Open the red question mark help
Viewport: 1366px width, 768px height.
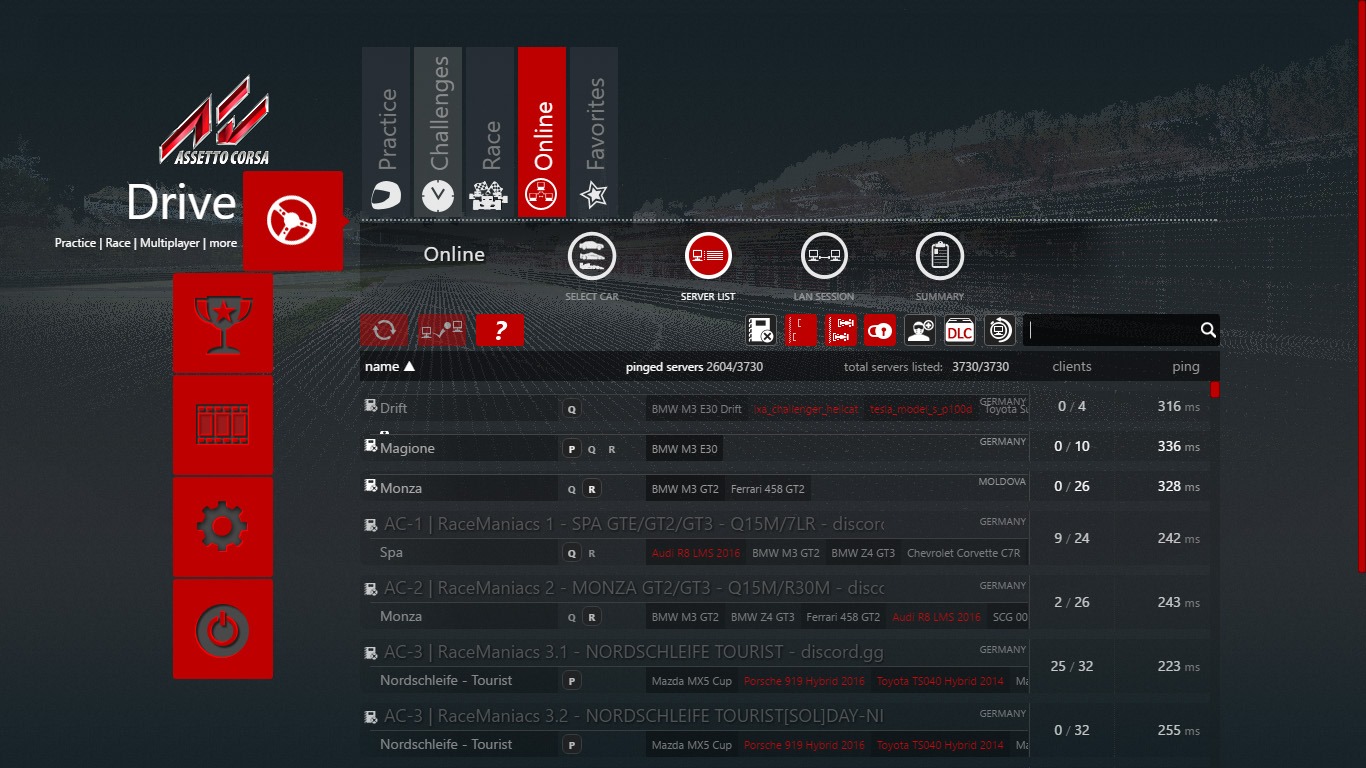(x=500, y=330)
